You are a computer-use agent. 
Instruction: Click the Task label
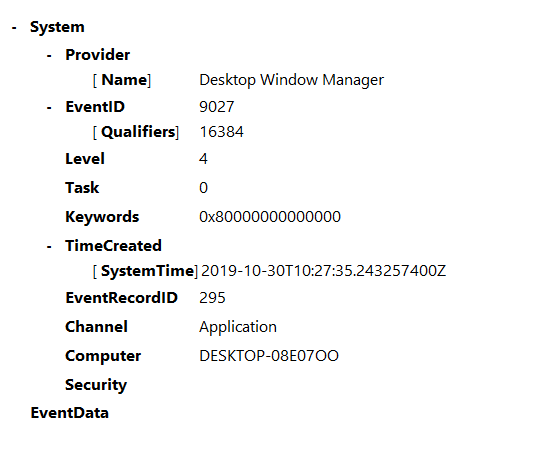click(82, 188)
